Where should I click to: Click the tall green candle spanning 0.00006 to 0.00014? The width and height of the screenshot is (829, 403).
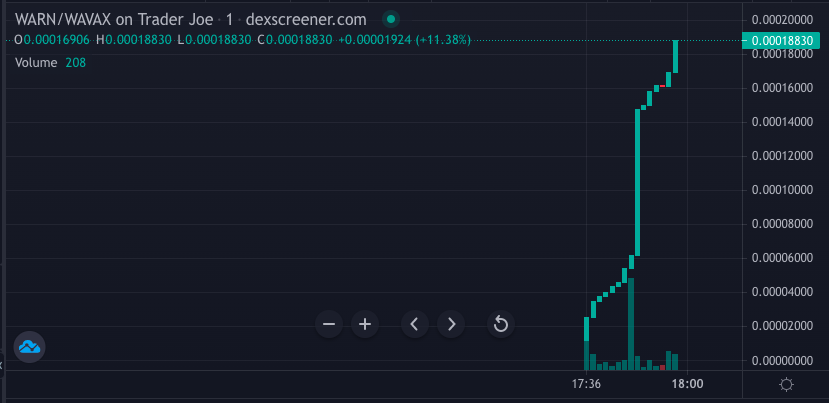point(637,182)
